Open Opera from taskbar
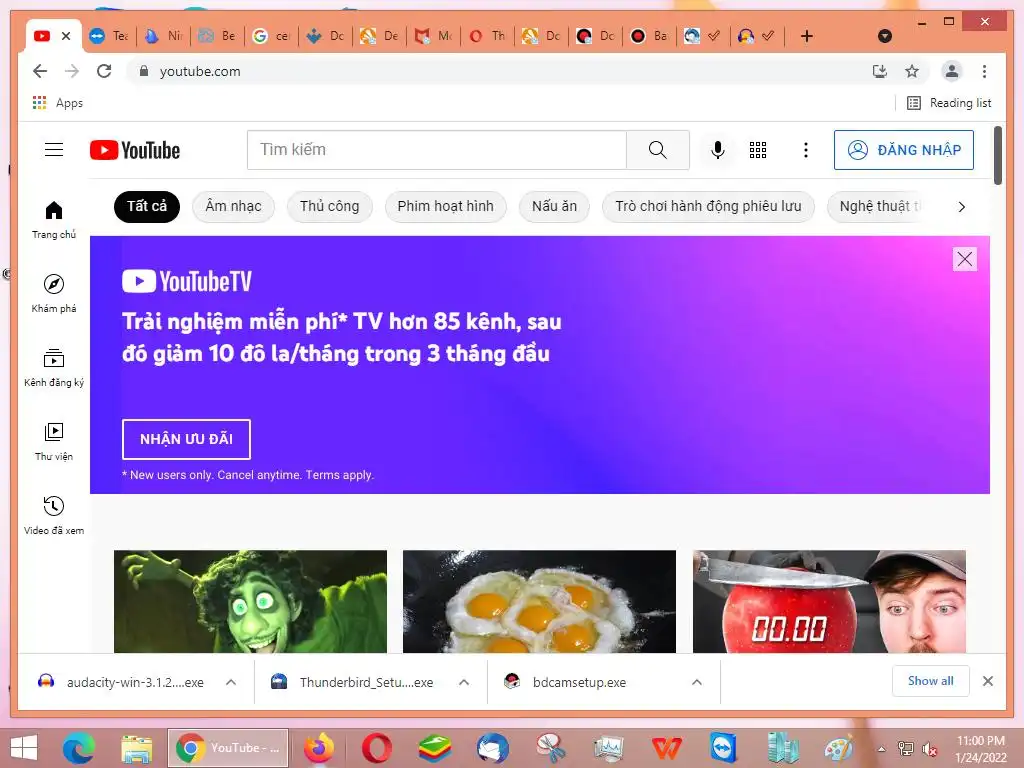This screenshot has width=1024, height=768. [x=377, y=748]
